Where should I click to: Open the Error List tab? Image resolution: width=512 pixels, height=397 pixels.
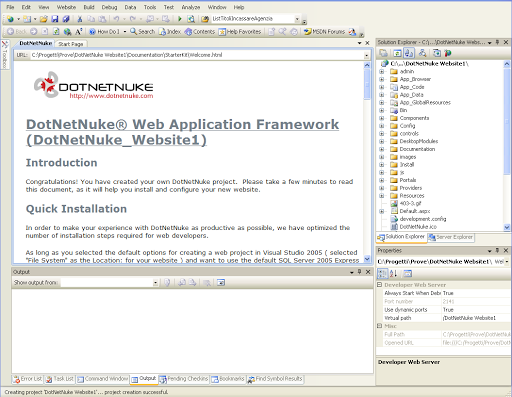28,379
